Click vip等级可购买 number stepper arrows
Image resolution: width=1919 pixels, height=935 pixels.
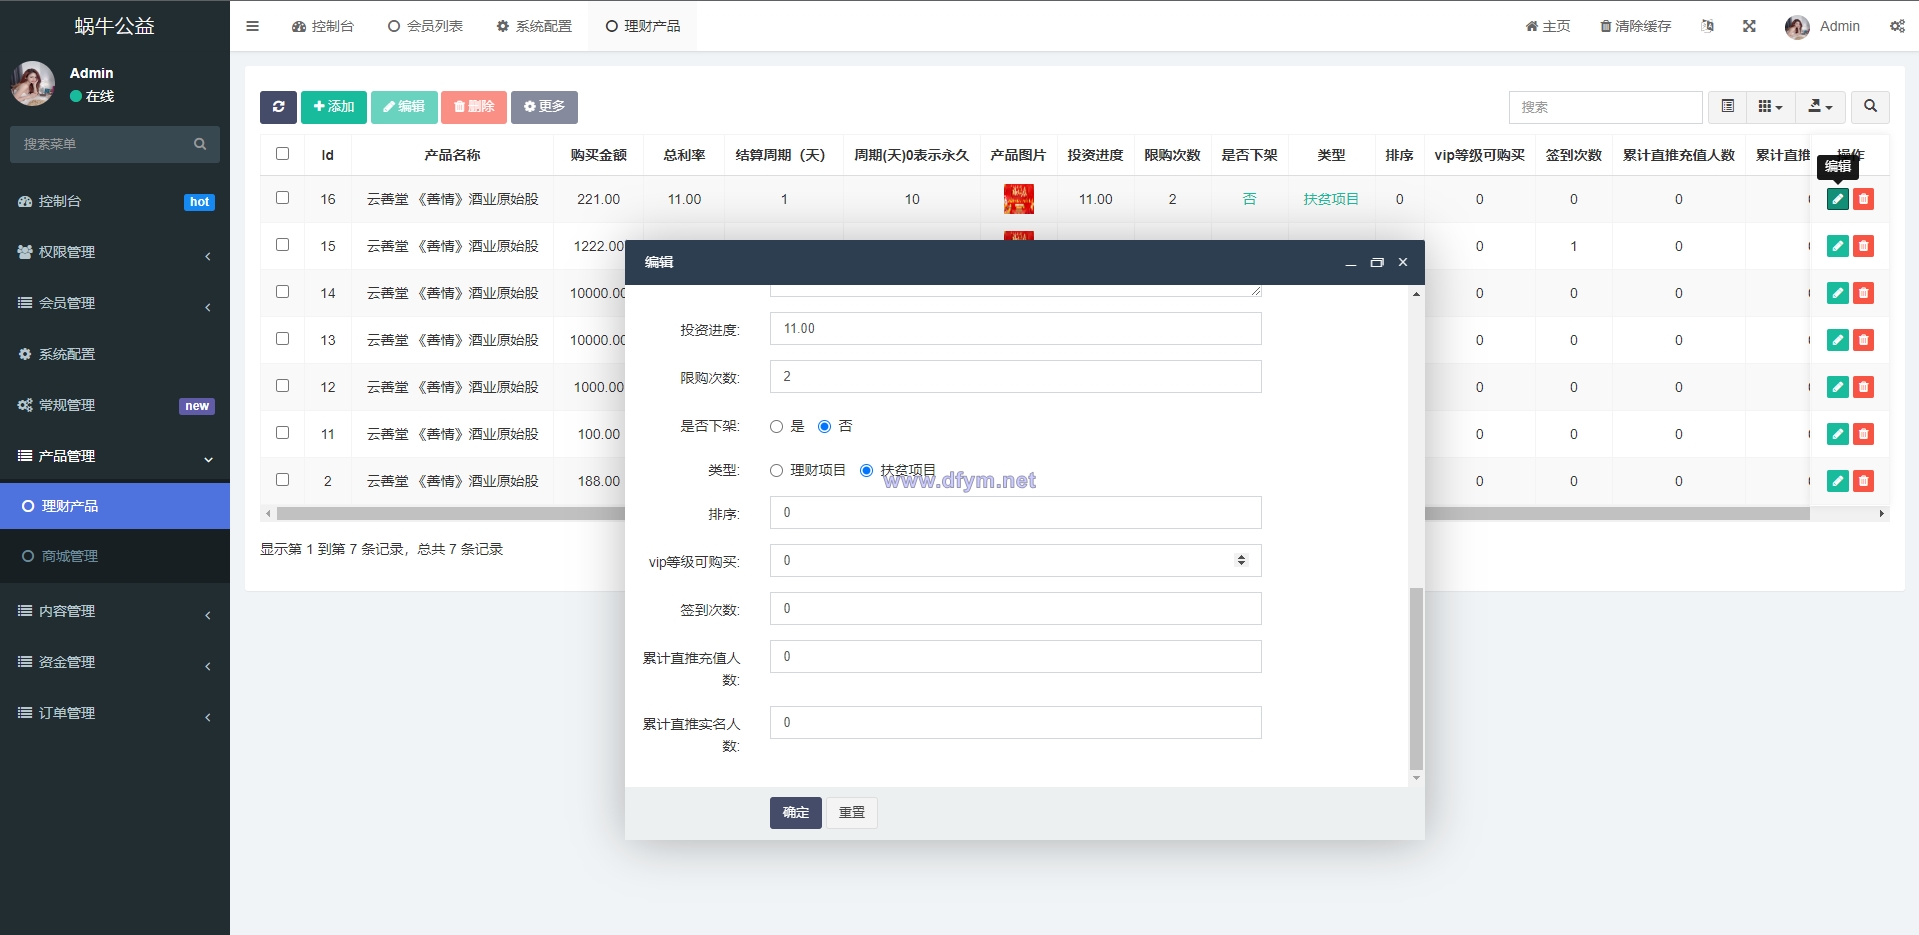pos(1241,560)
